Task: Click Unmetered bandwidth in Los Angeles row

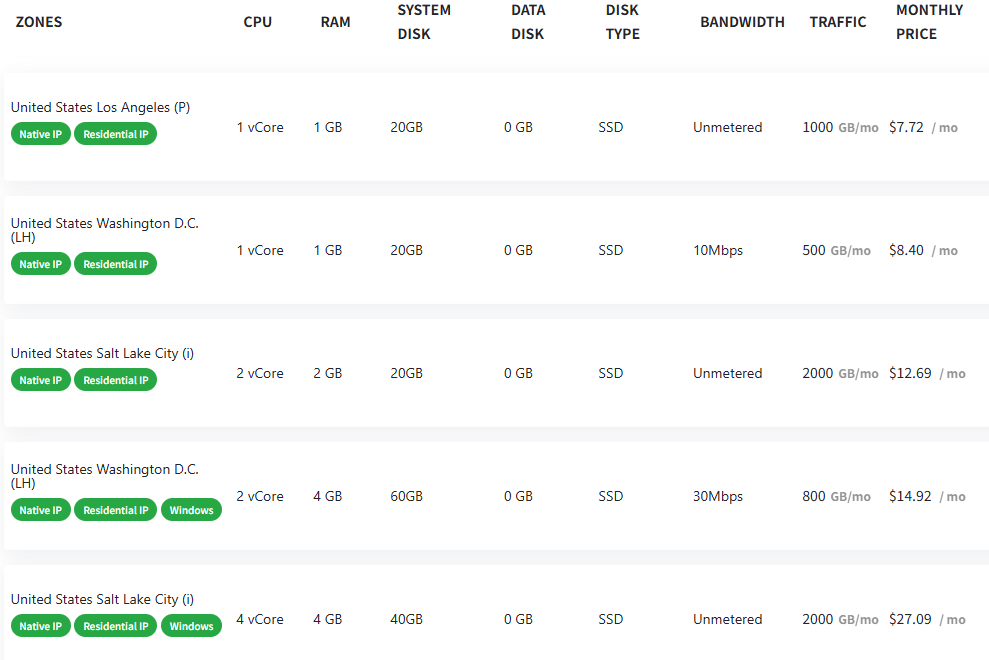Action: [x=727, y=127]
